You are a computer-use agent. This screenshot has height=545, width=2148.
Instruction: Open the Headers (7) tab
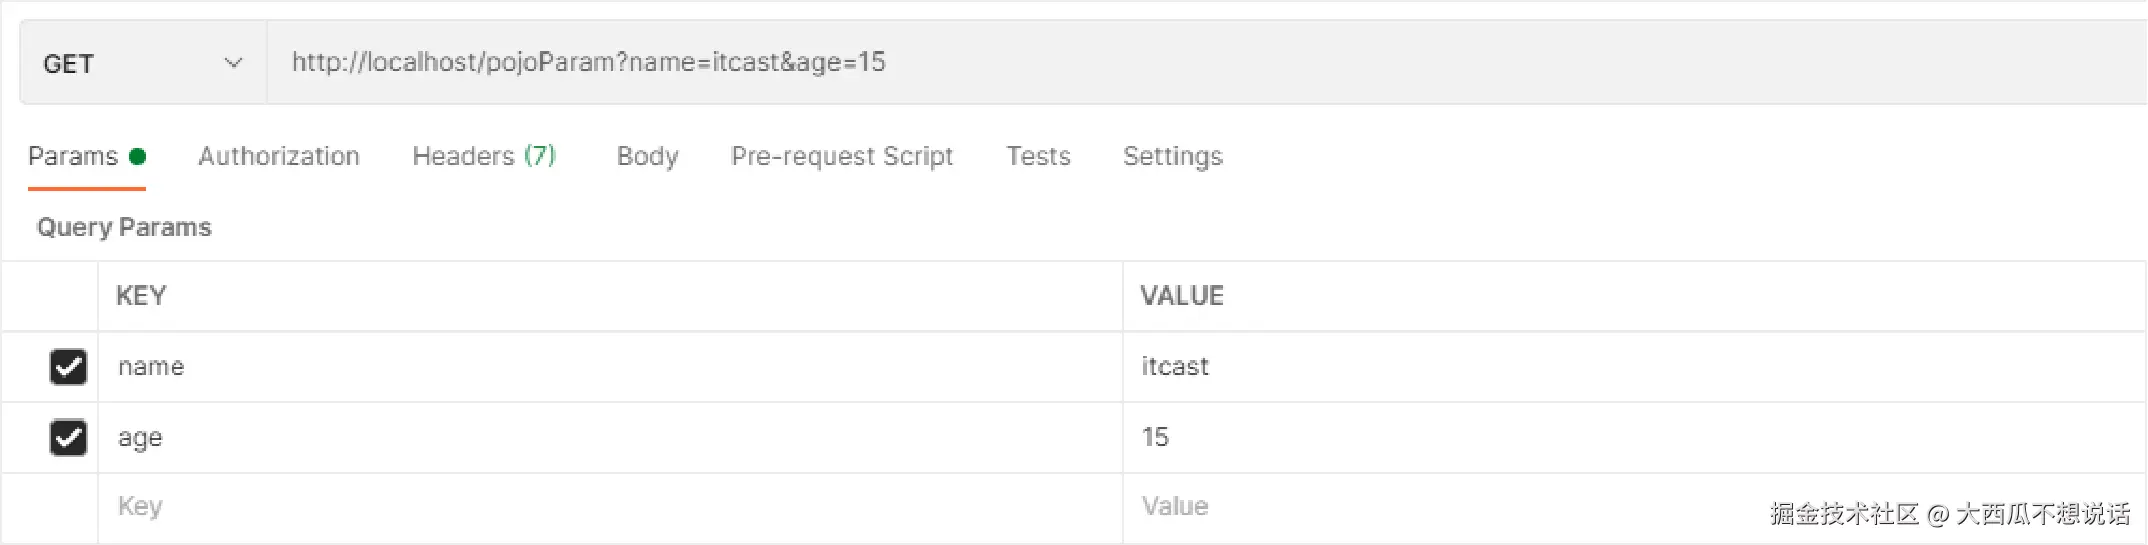(484, 156)
